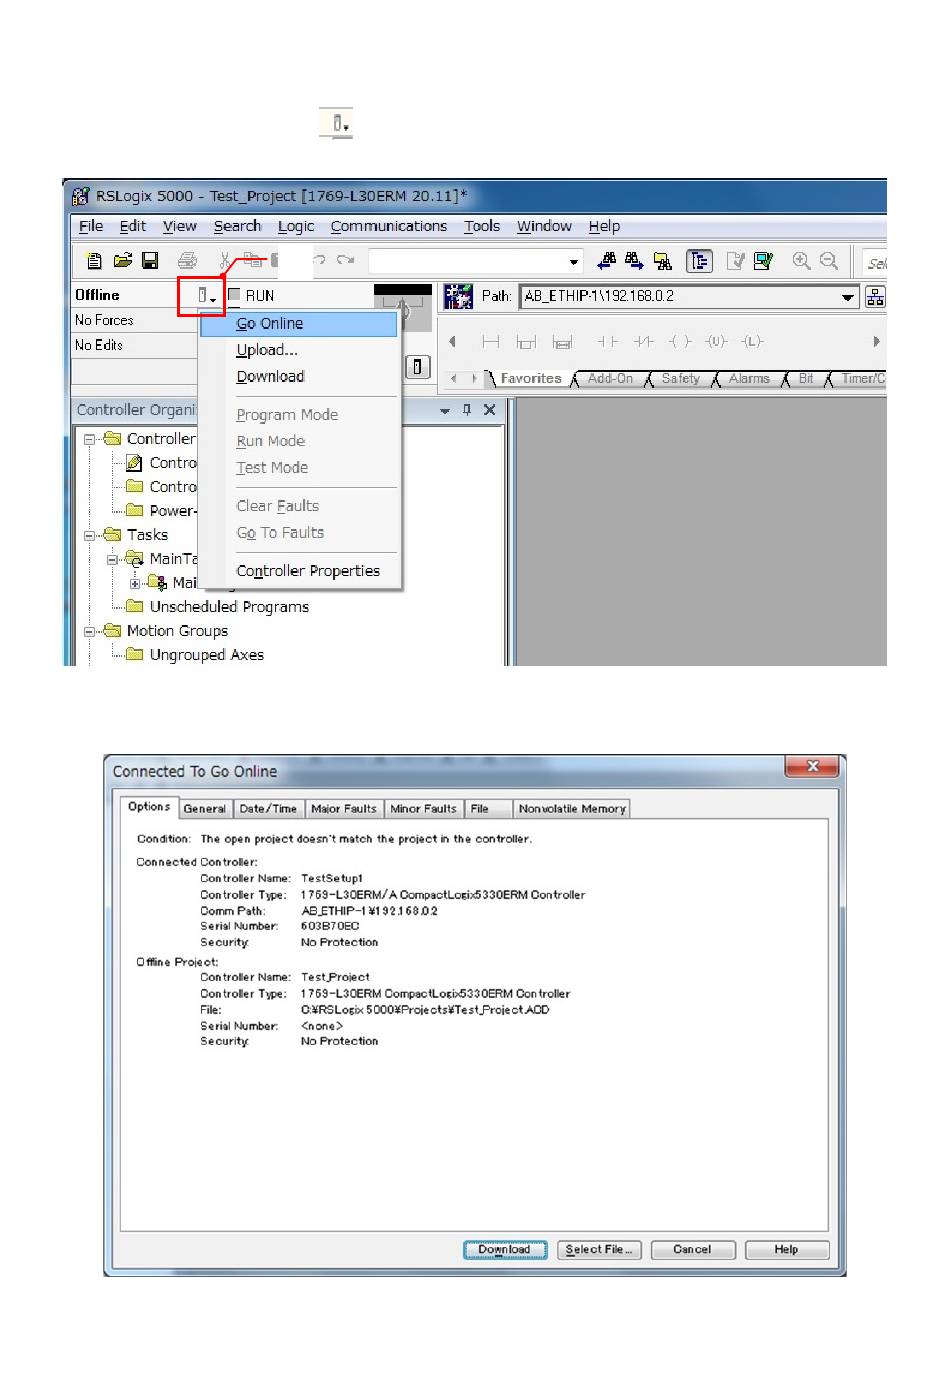Click the Print icon in toolbar
Screen dimensions: 950x1387
tap(187, 262)
